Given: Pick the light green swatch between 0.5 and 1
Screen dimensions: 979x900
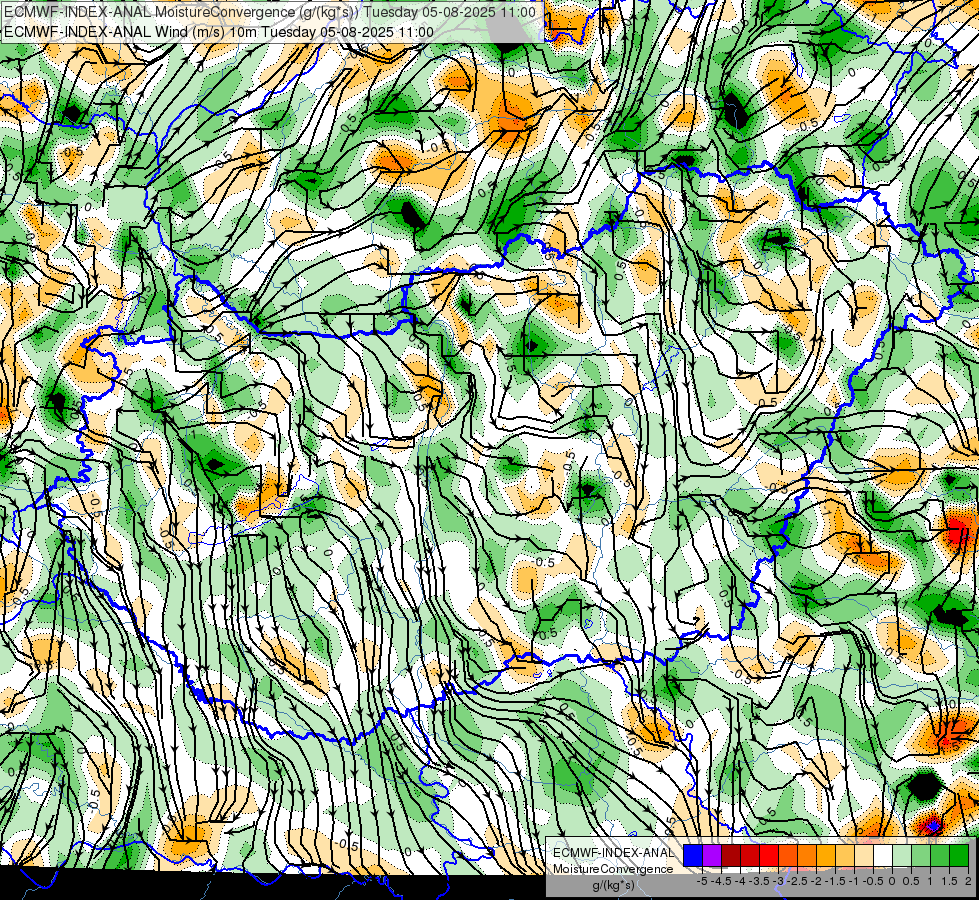Looking at the screenshot, I should (921, 856).
